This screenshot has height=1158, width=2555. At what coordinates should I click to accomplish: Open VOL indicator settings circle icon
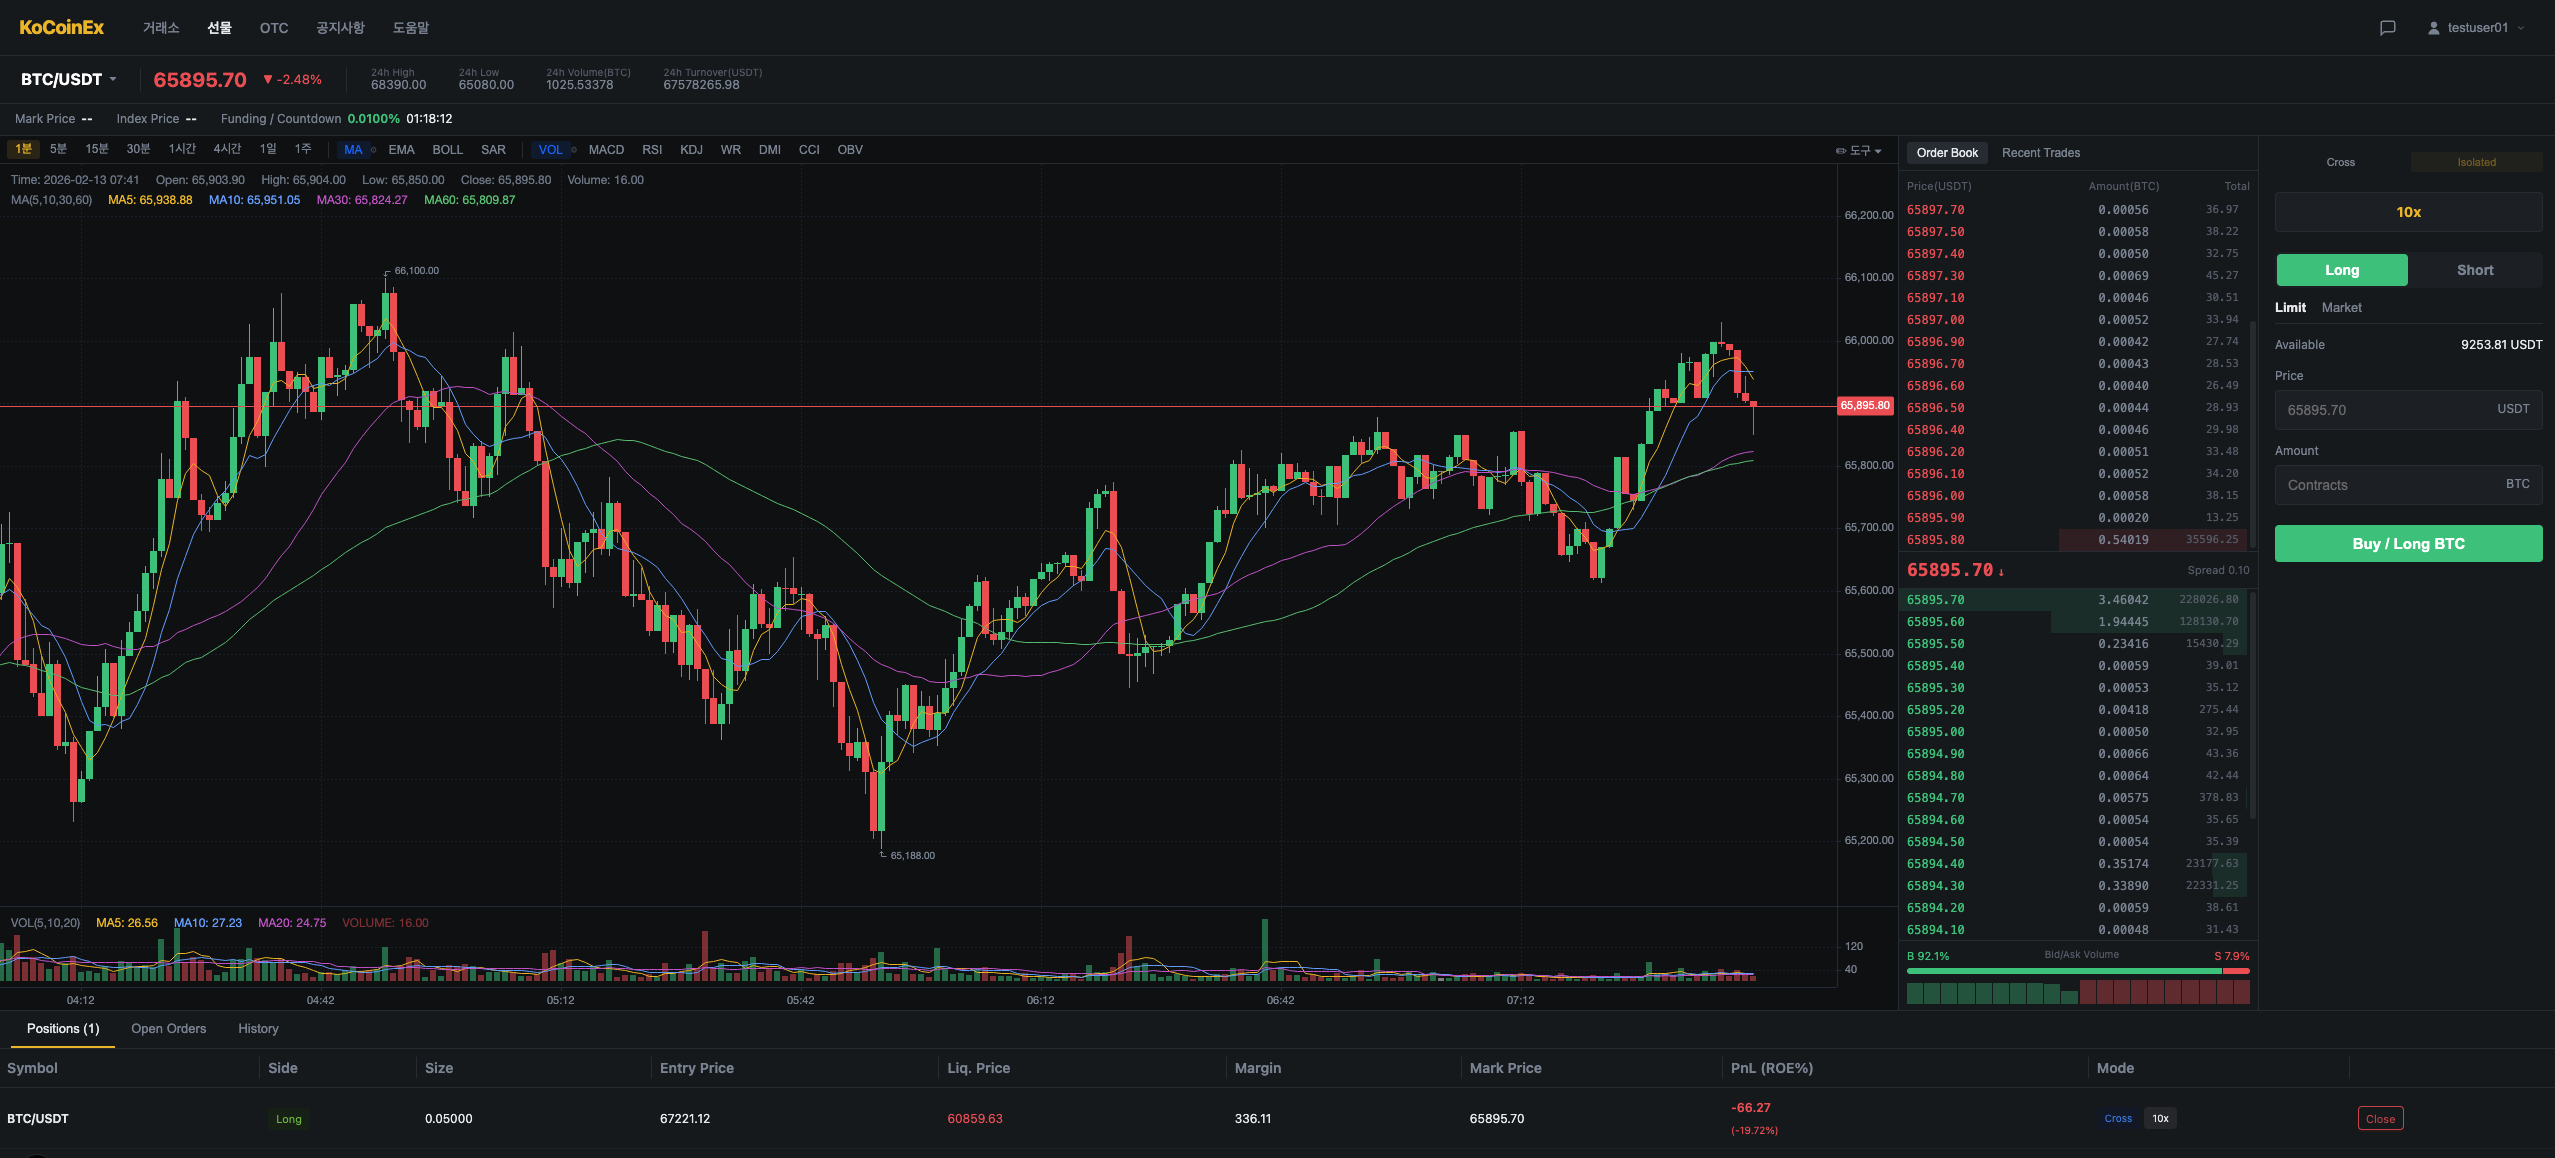(574, 150)
